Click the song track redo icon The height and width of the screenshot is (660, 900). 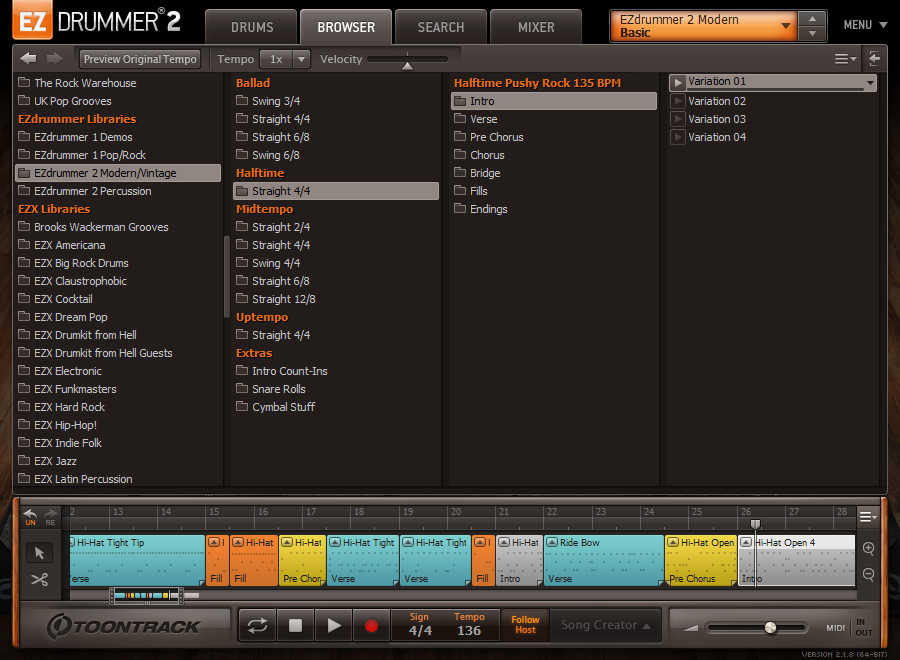point(51,517)
